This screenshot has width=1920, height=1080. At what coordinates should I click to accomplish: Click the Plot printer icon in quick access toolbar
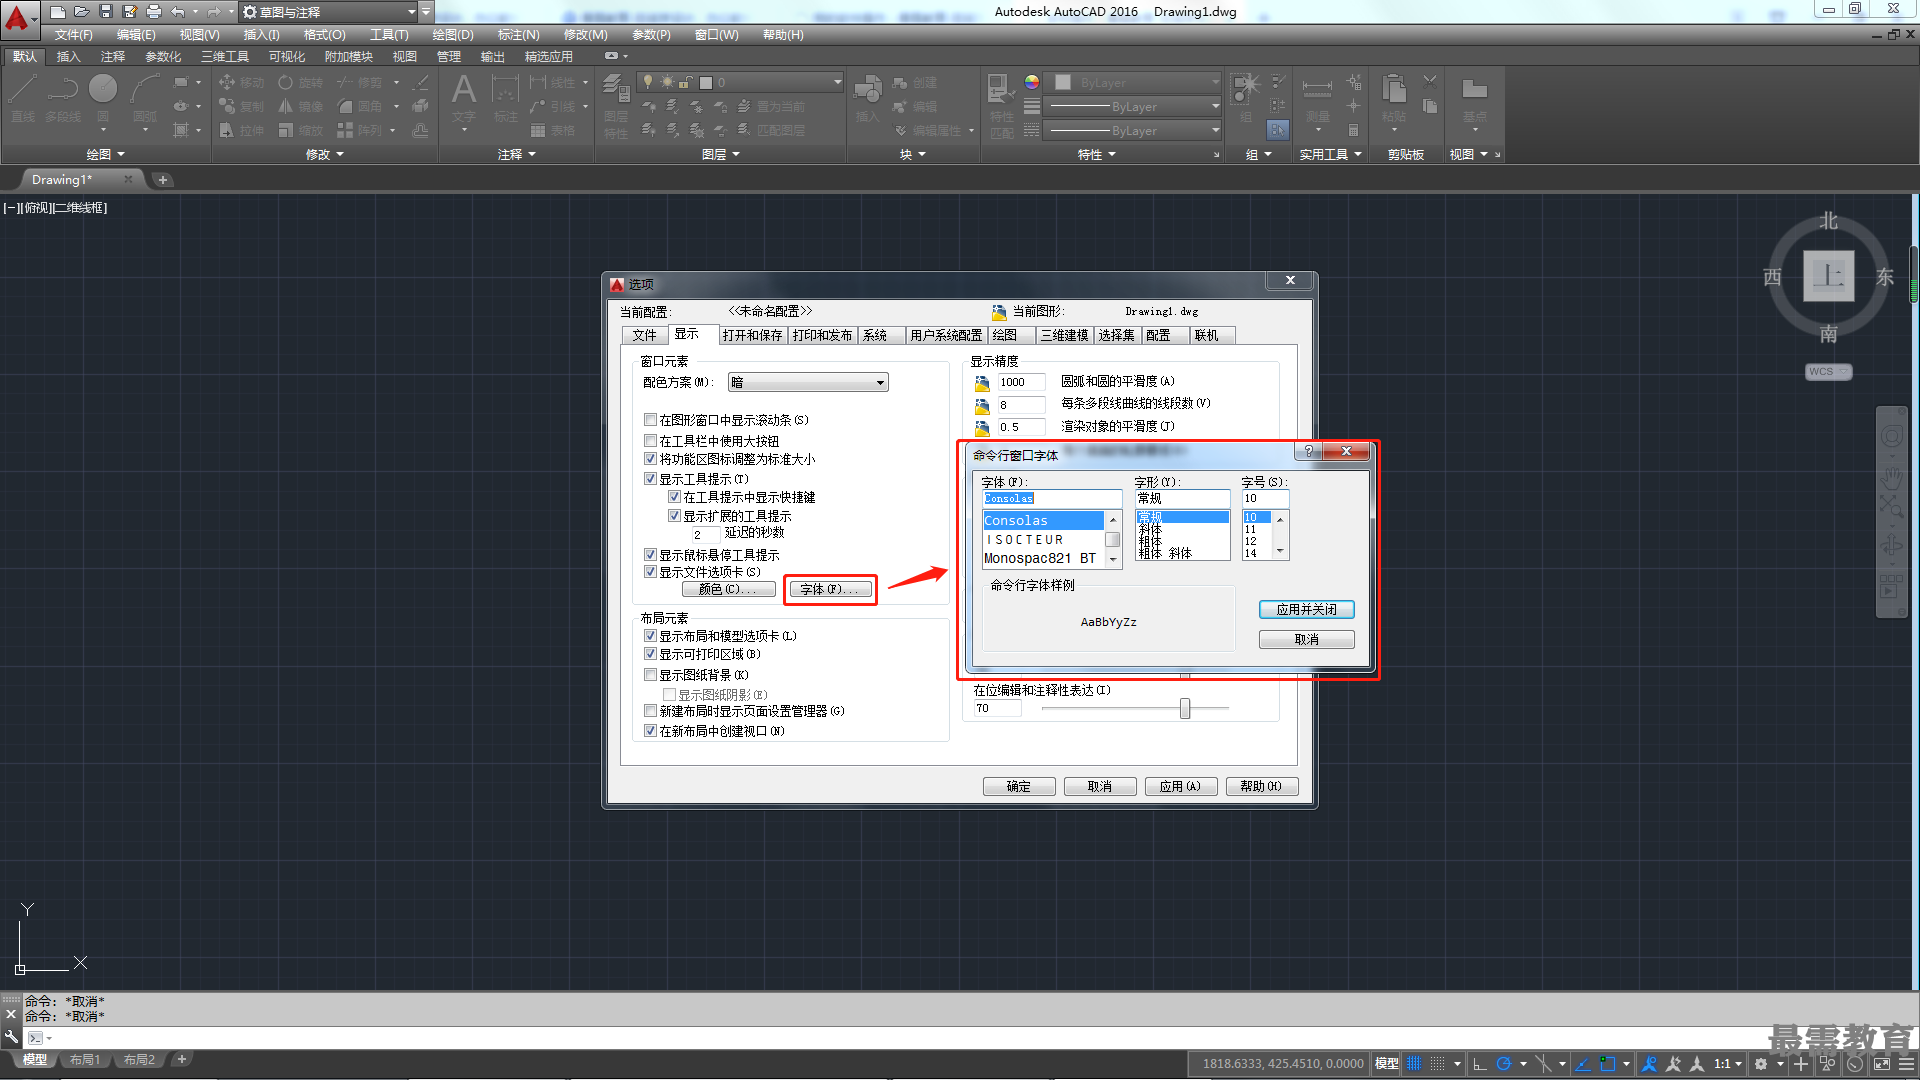click(x=154, y=12)
